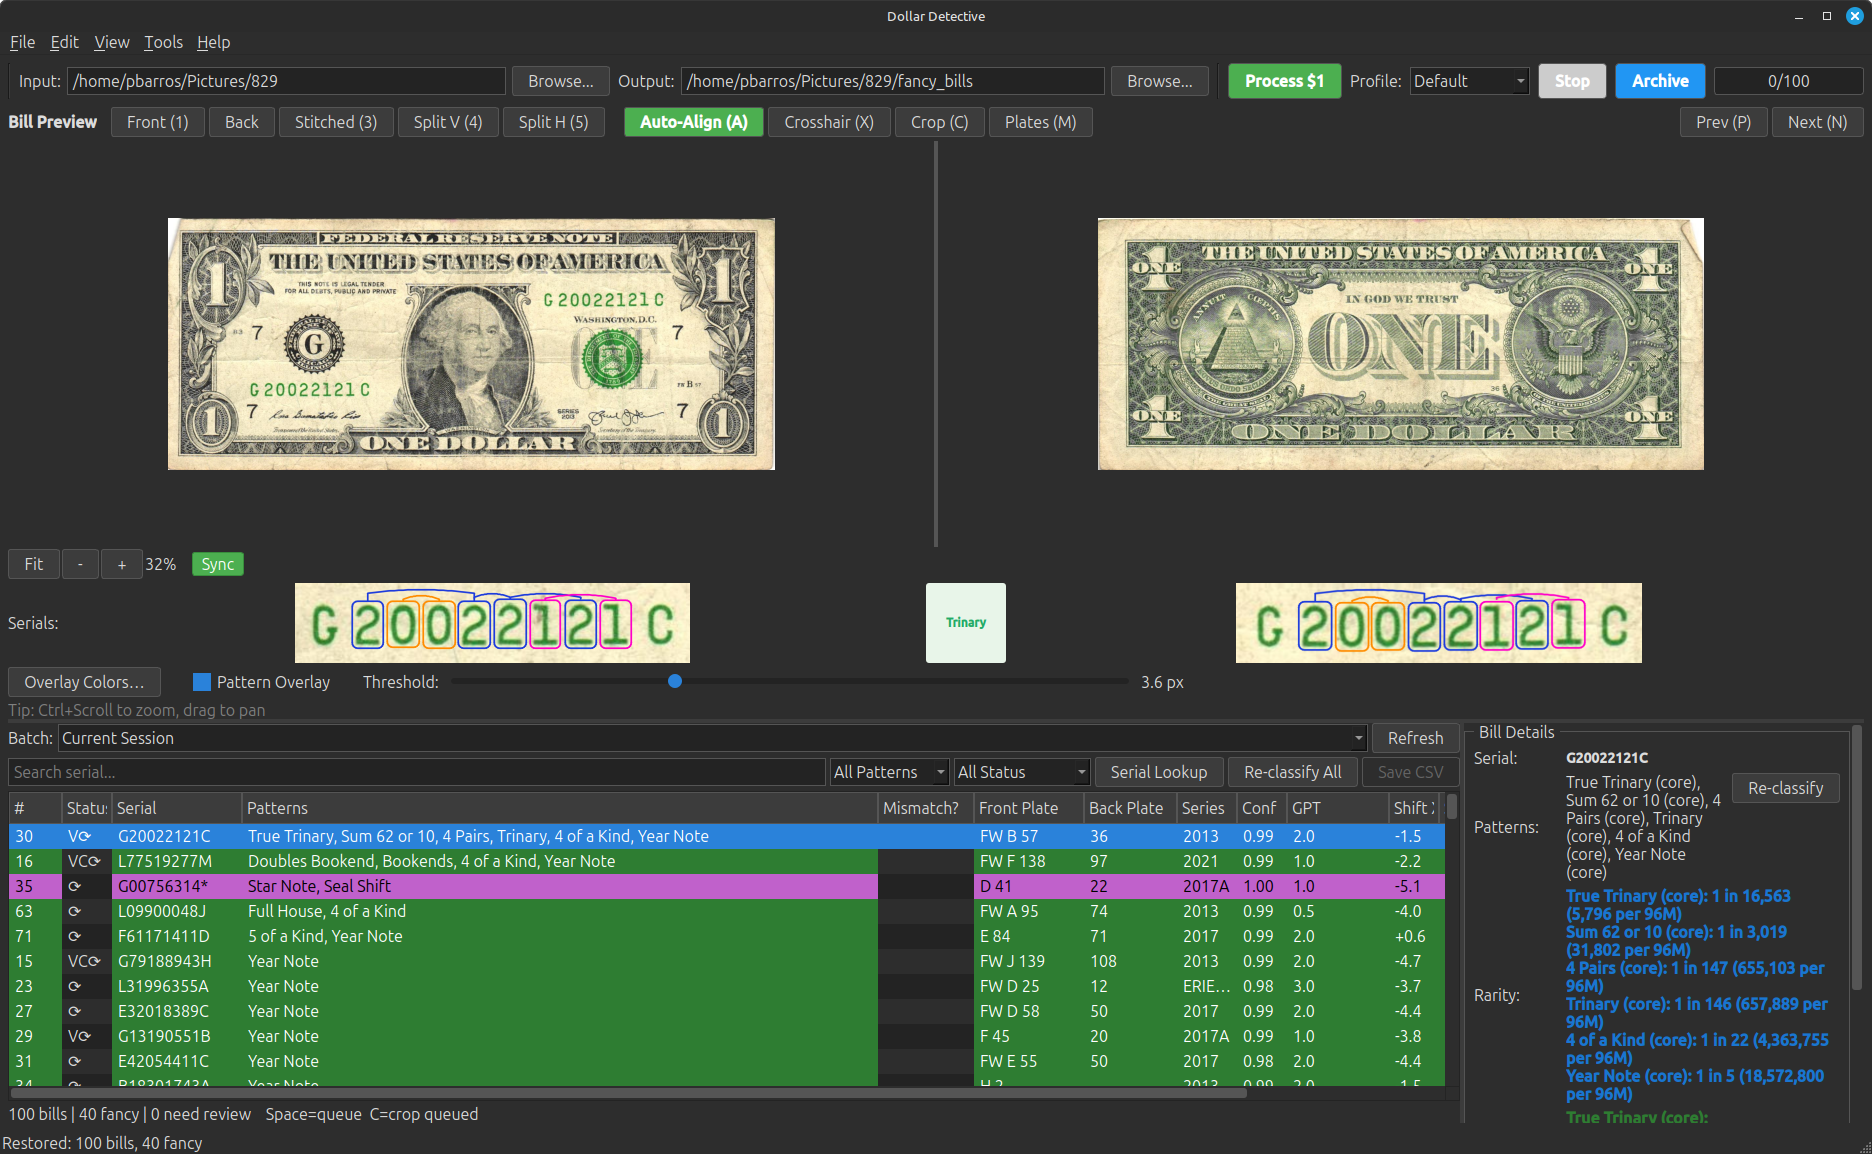Toggle the Crop (C) mode
Screen dimensions: 1872x1154
coord(939,122)
